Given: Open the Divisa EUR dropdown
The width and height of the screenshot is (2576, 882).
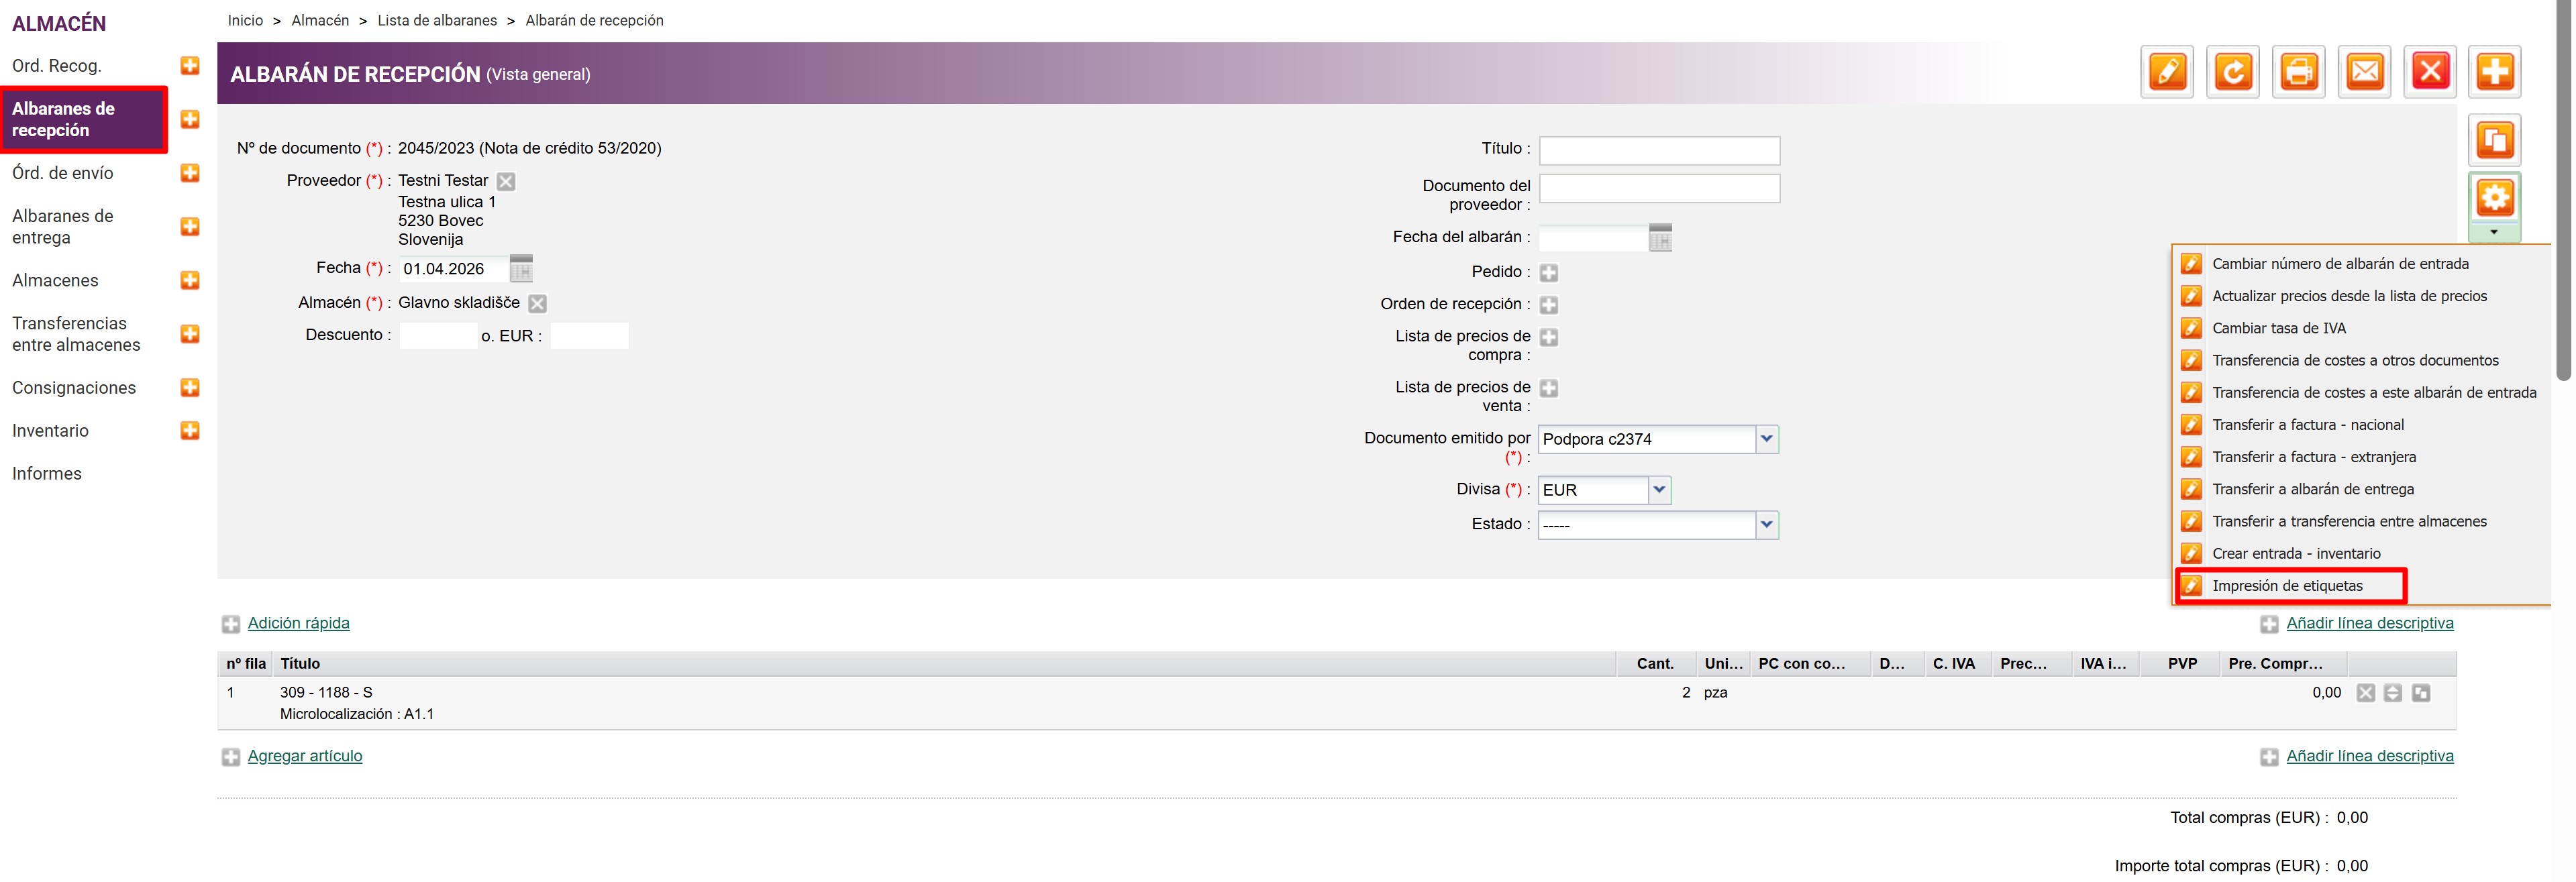Looking at the screenshot, I should pyautogui.click(x=1659, y=490).
